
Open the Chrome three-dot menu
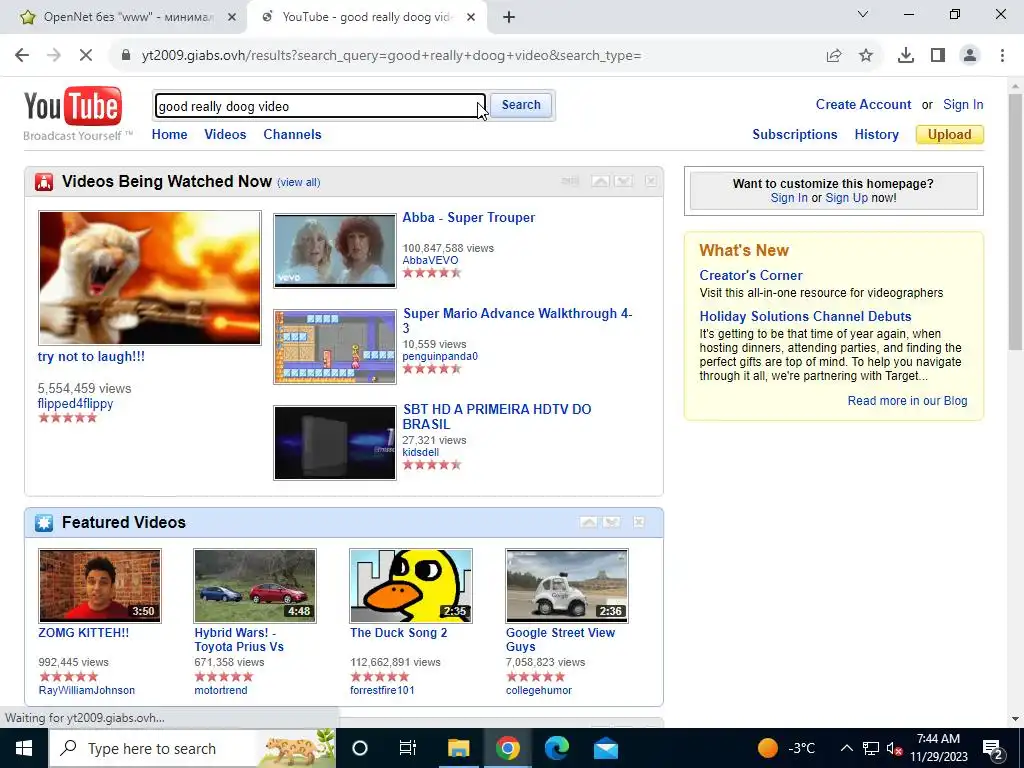click(1002, 56)
